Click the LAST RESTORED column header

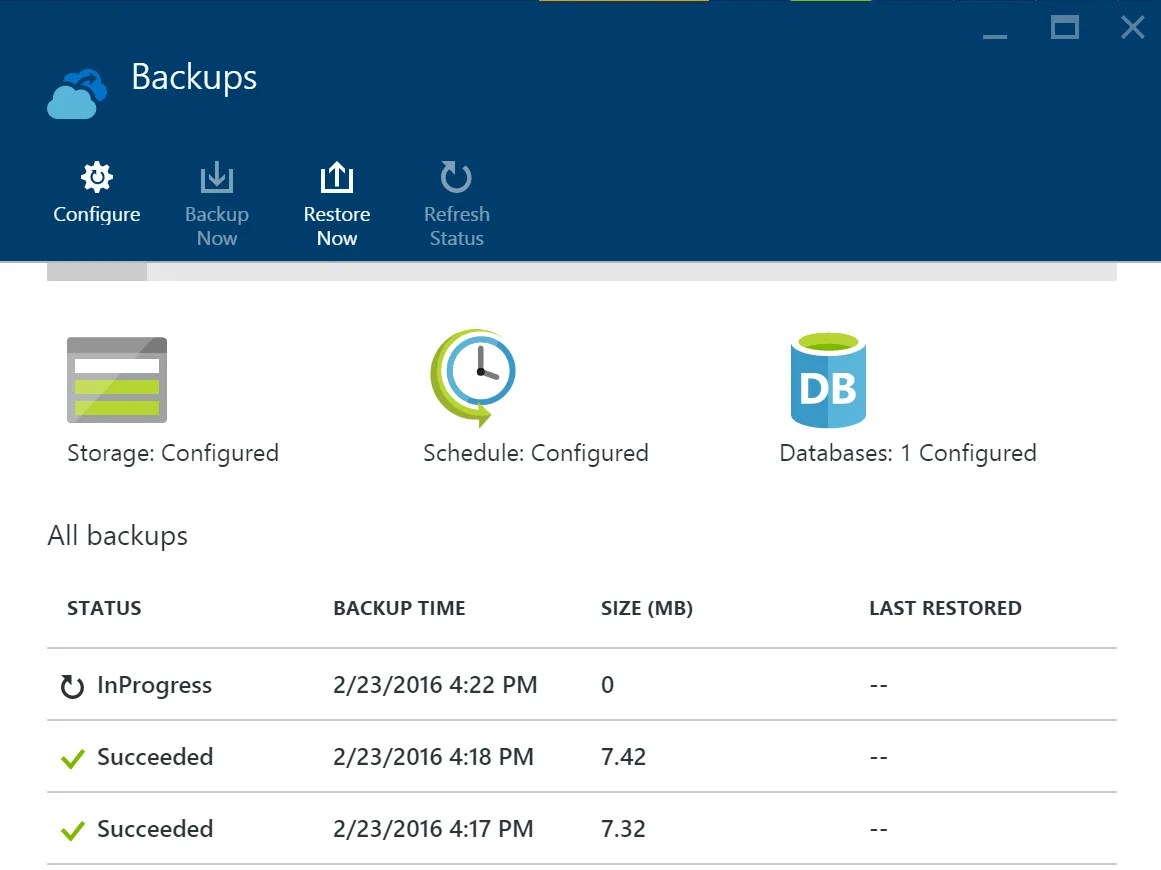(946, 608)
